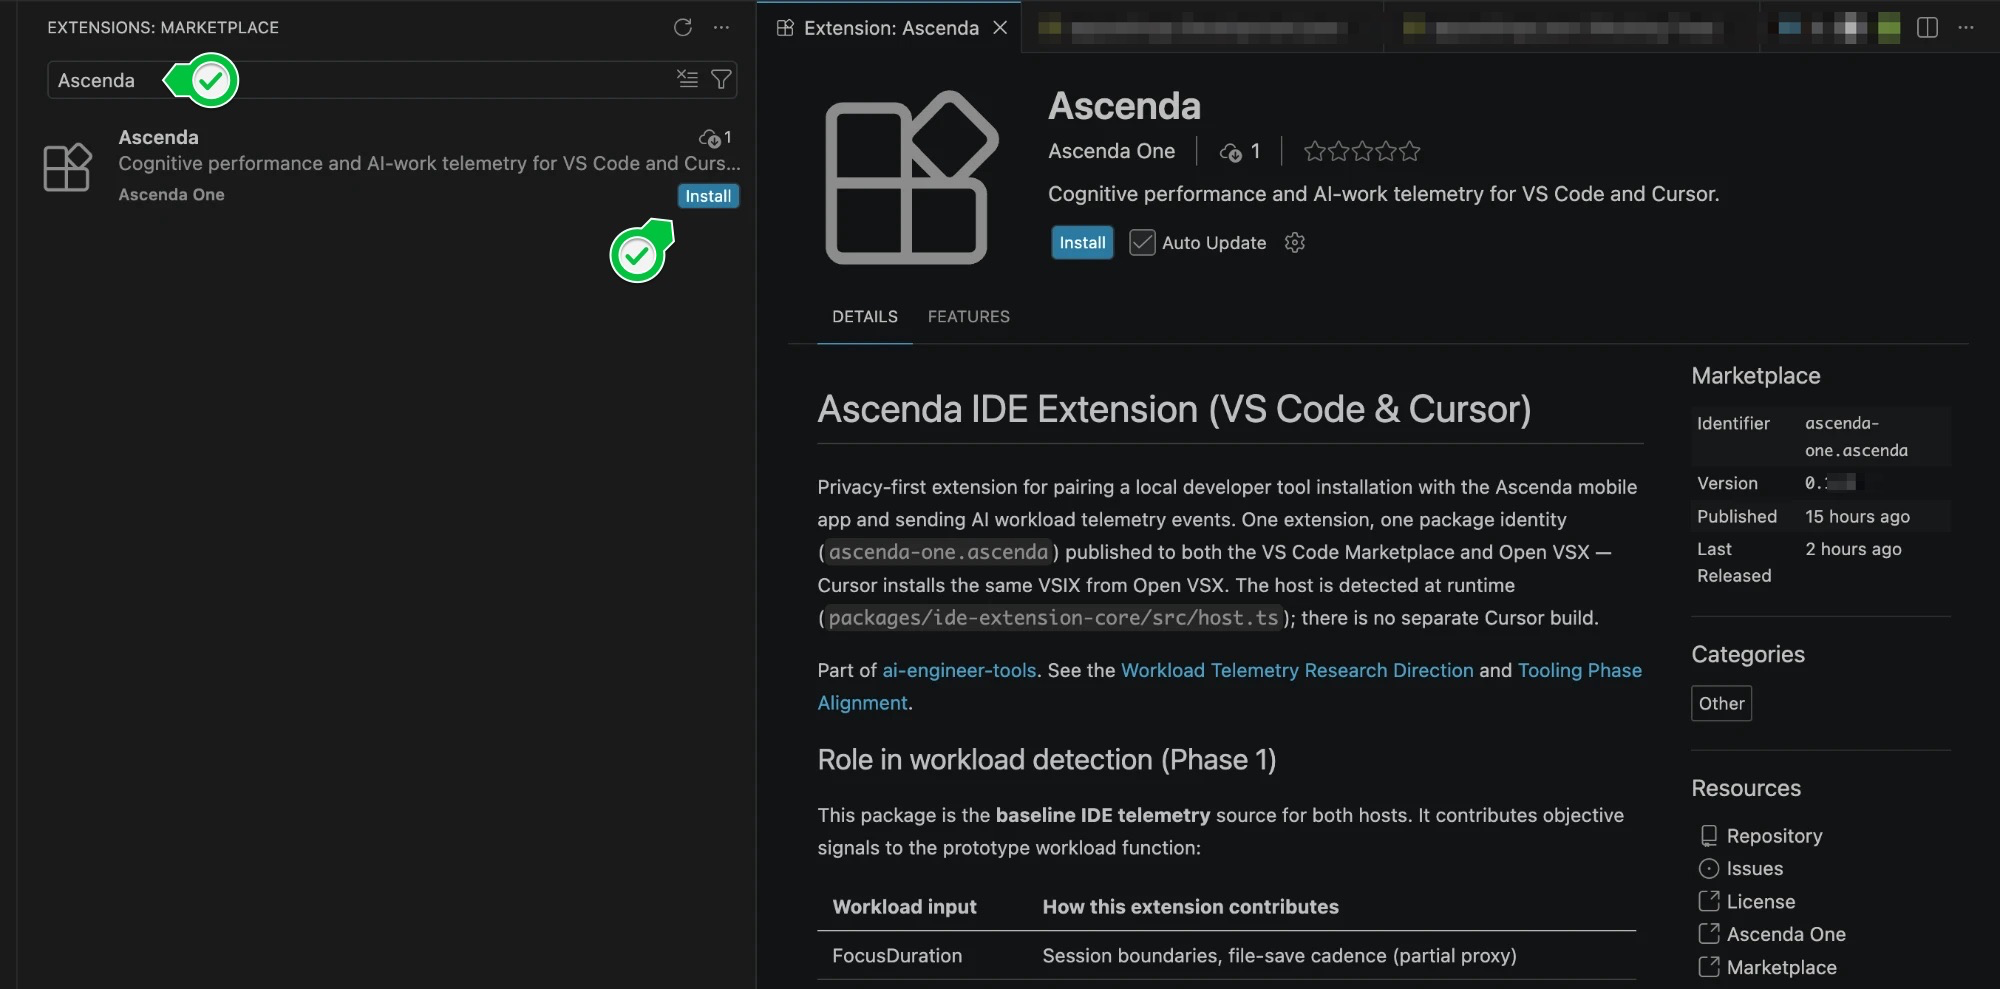2000x989 pixels.
Task: Toggle the Auto Update checkbox
Action: pyautogui.click(x=1142, y=243)
